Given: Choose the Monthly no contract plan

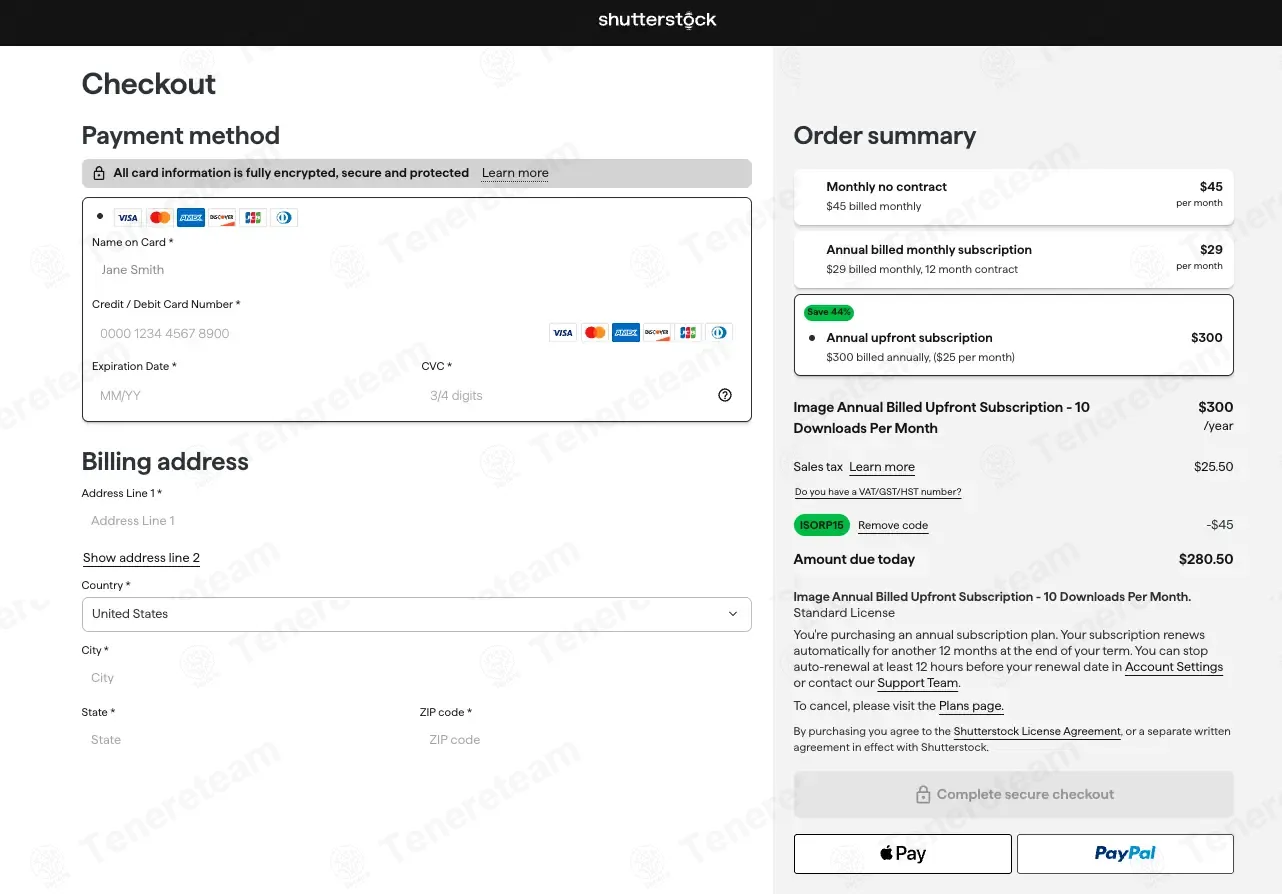Looking at the screenshot, I should click(1013, 196).
